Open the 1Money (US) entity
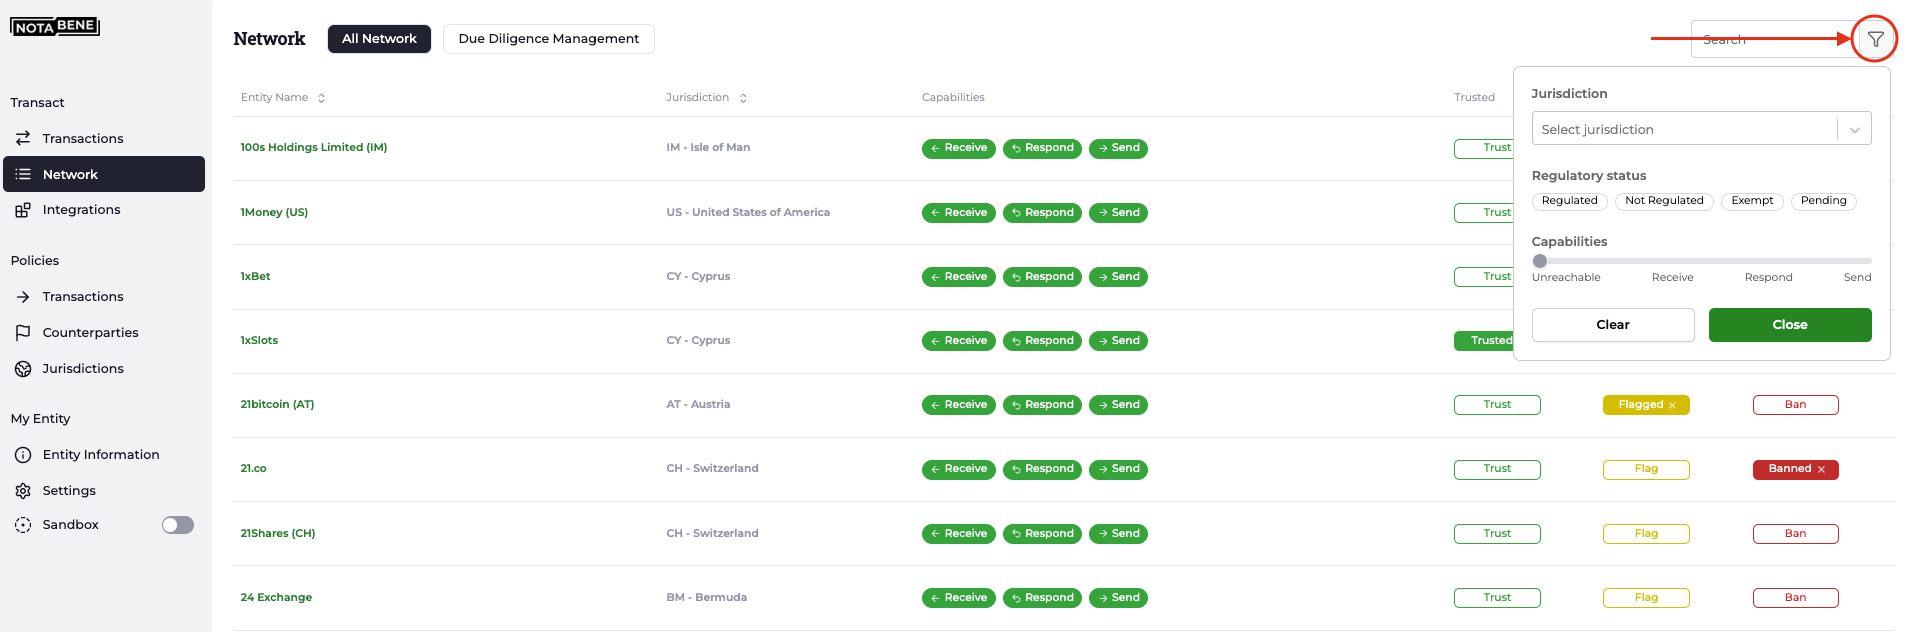1912x632 pixels. [x=274, y=213]
